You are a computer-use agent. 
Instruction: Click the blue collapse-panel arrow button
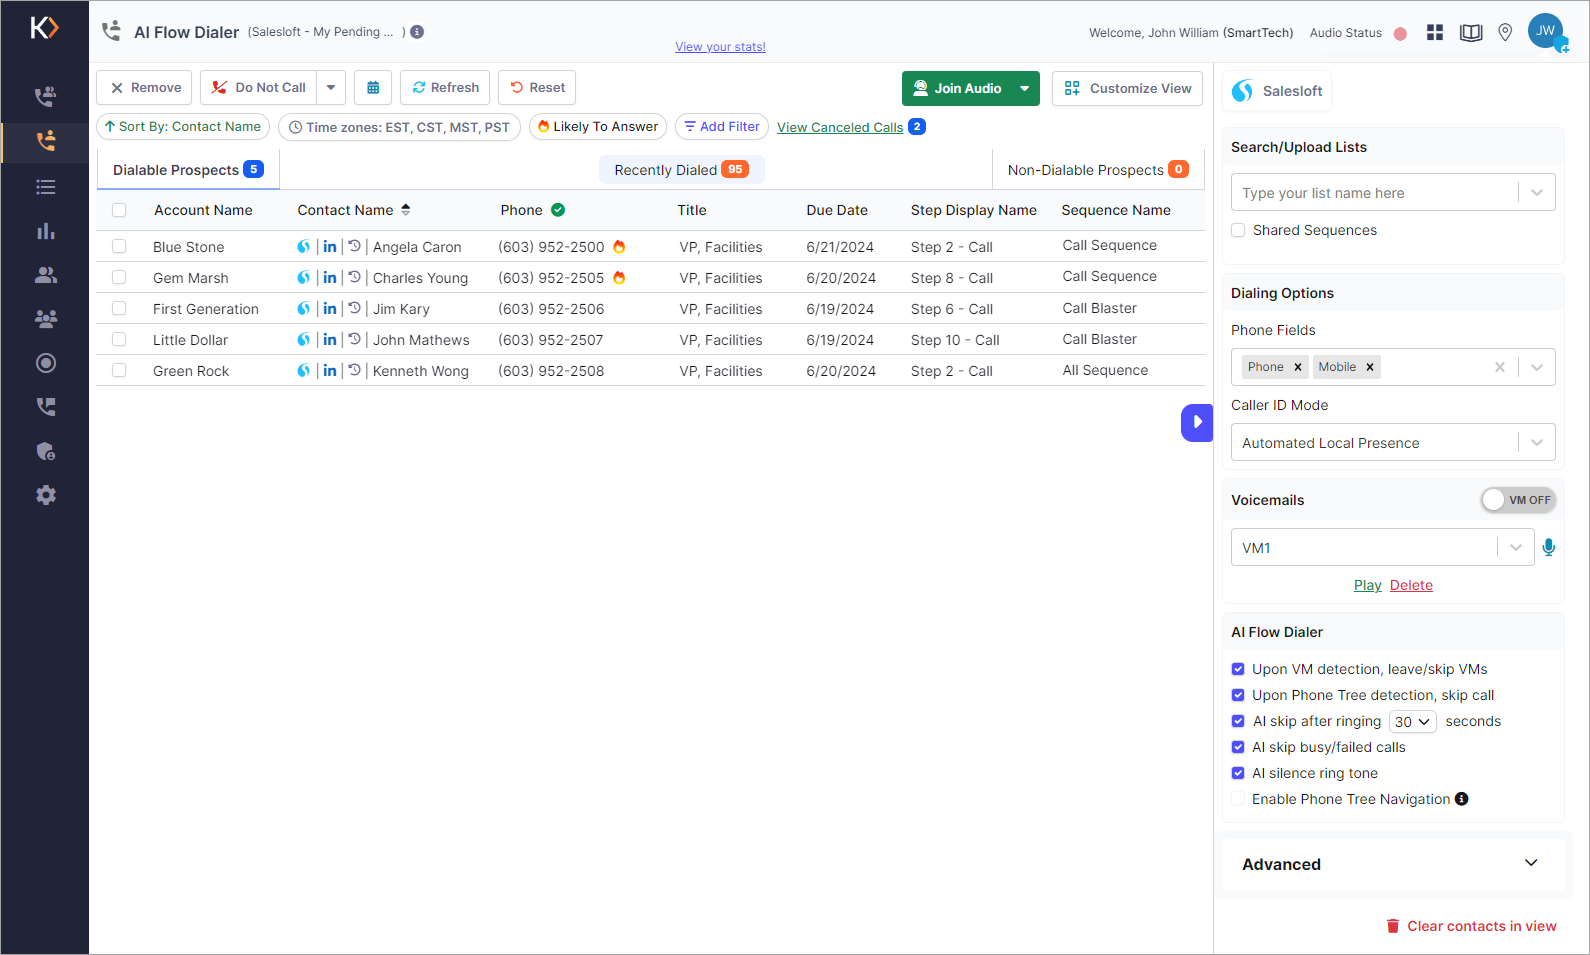(1197, 422)
